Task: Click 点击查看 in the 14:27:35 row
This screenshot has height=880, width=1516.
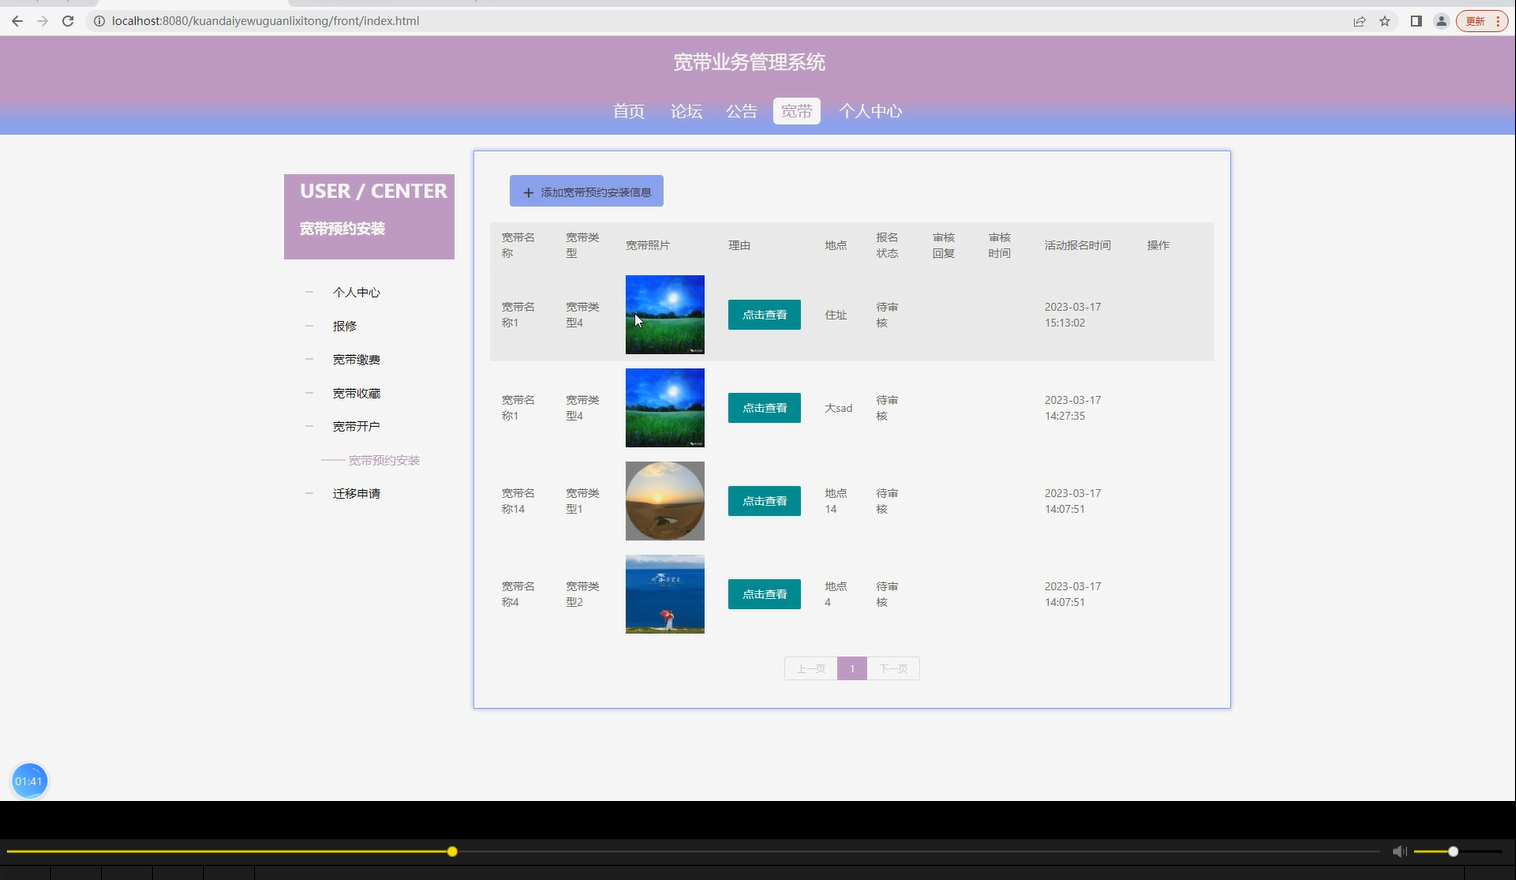Action: [x=764, y=408]
